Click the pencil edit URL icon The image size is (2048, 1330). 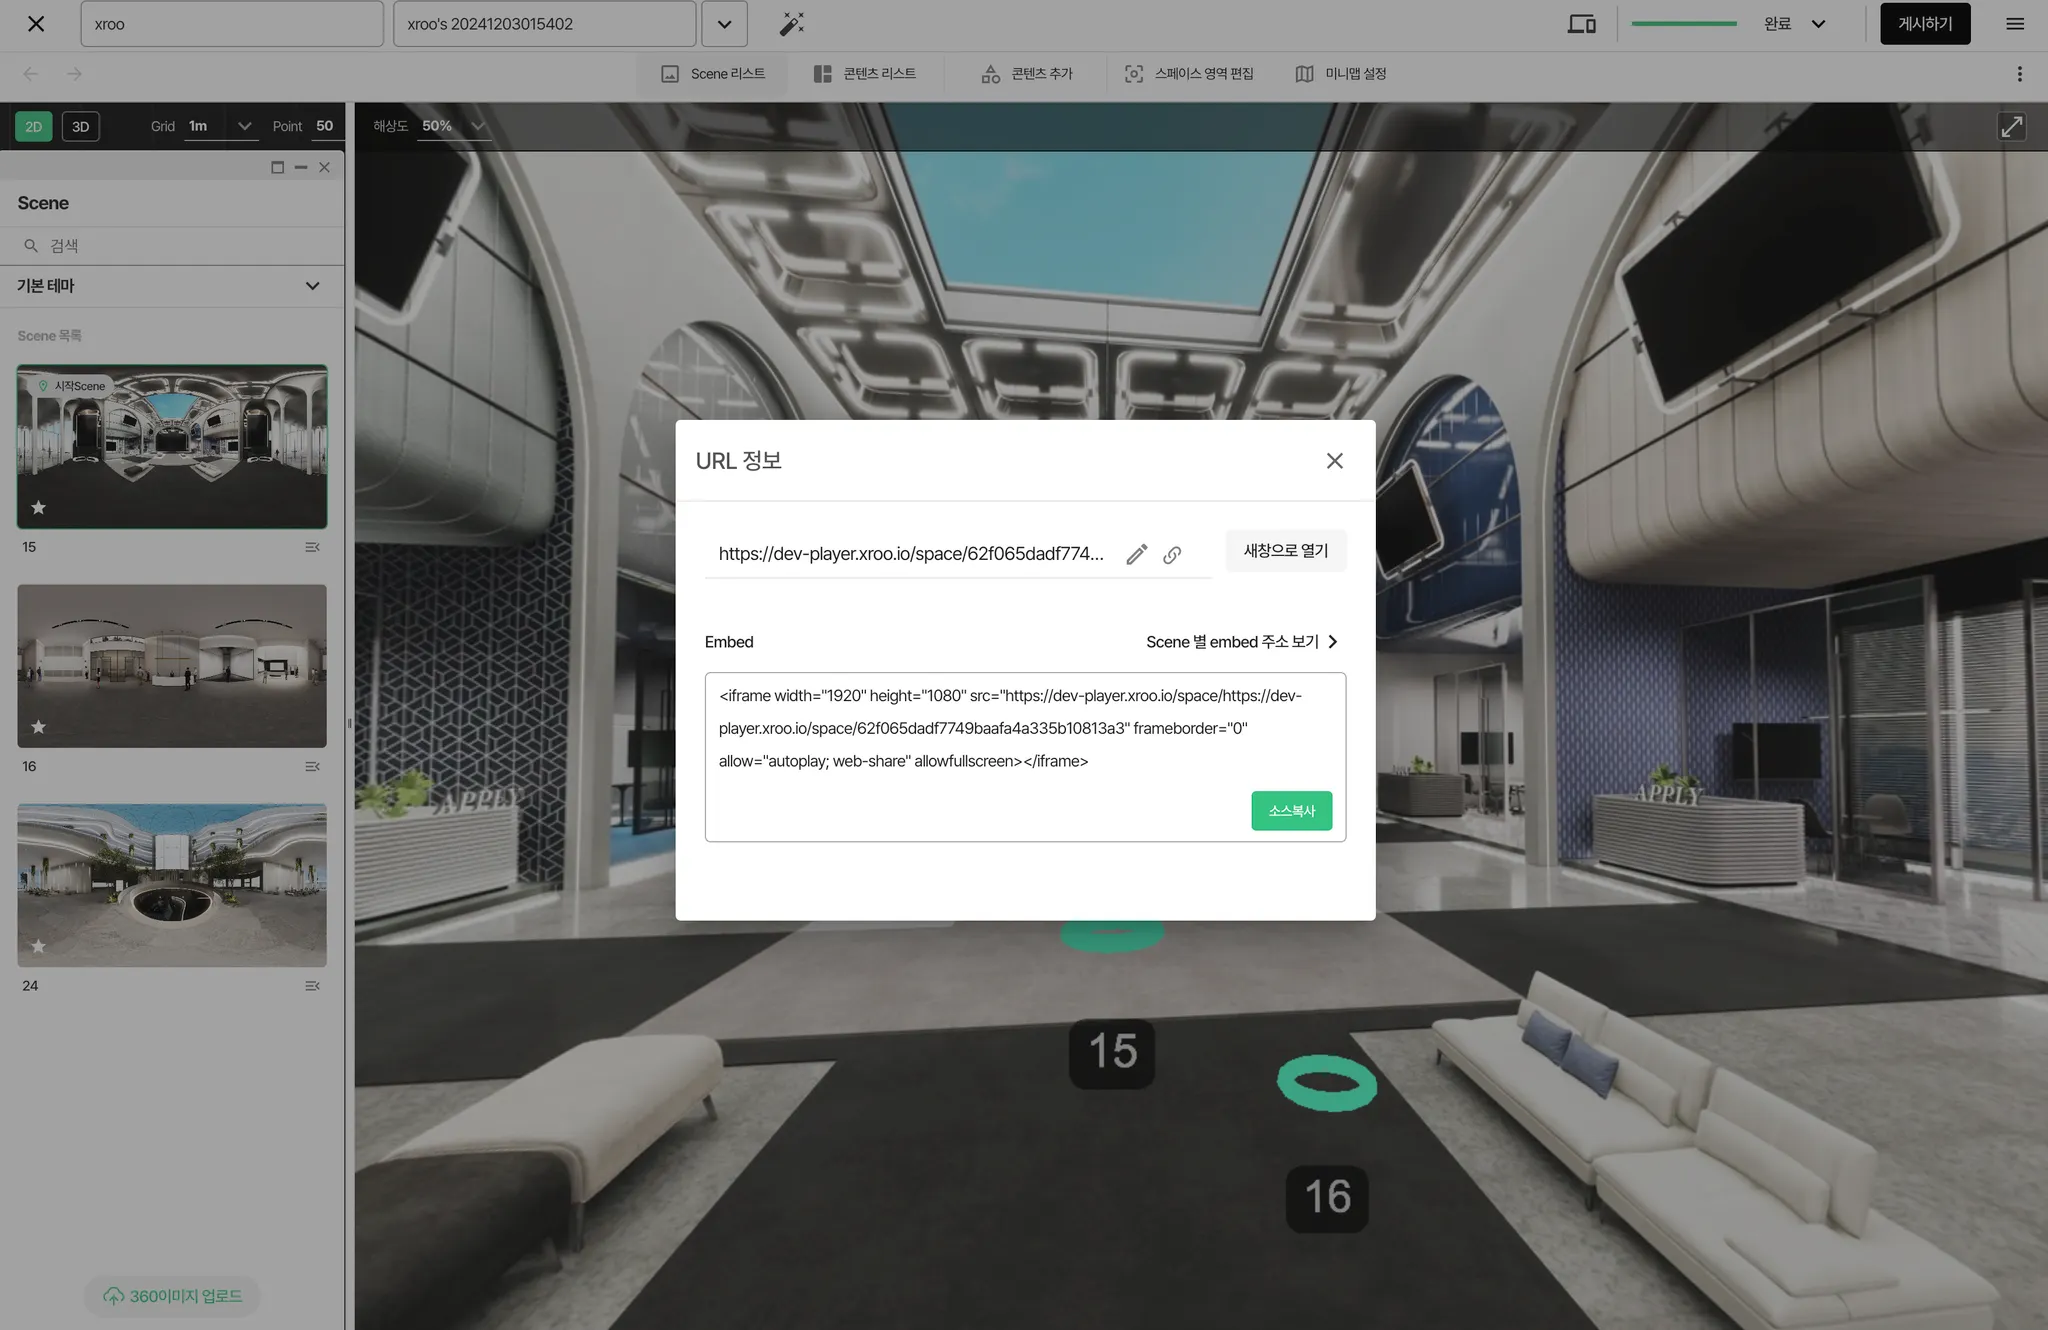(x=1136, y=554)
